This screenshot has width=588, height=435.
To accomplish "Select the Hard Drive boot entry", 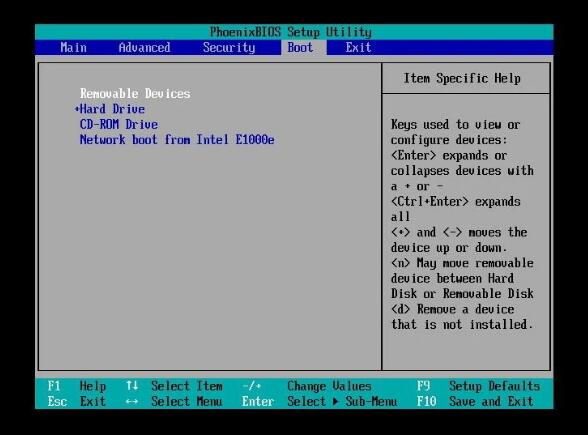I will point(112,109).
